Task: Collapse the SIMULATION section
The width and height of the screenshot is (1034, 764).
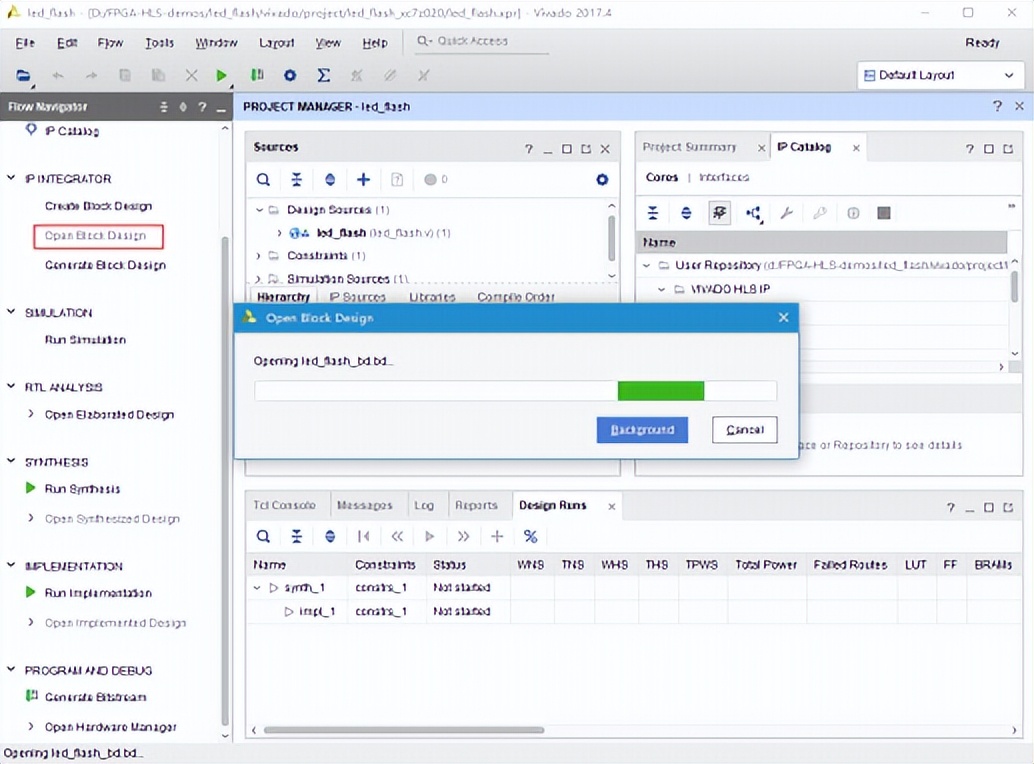Action: (x=11, y=312)
